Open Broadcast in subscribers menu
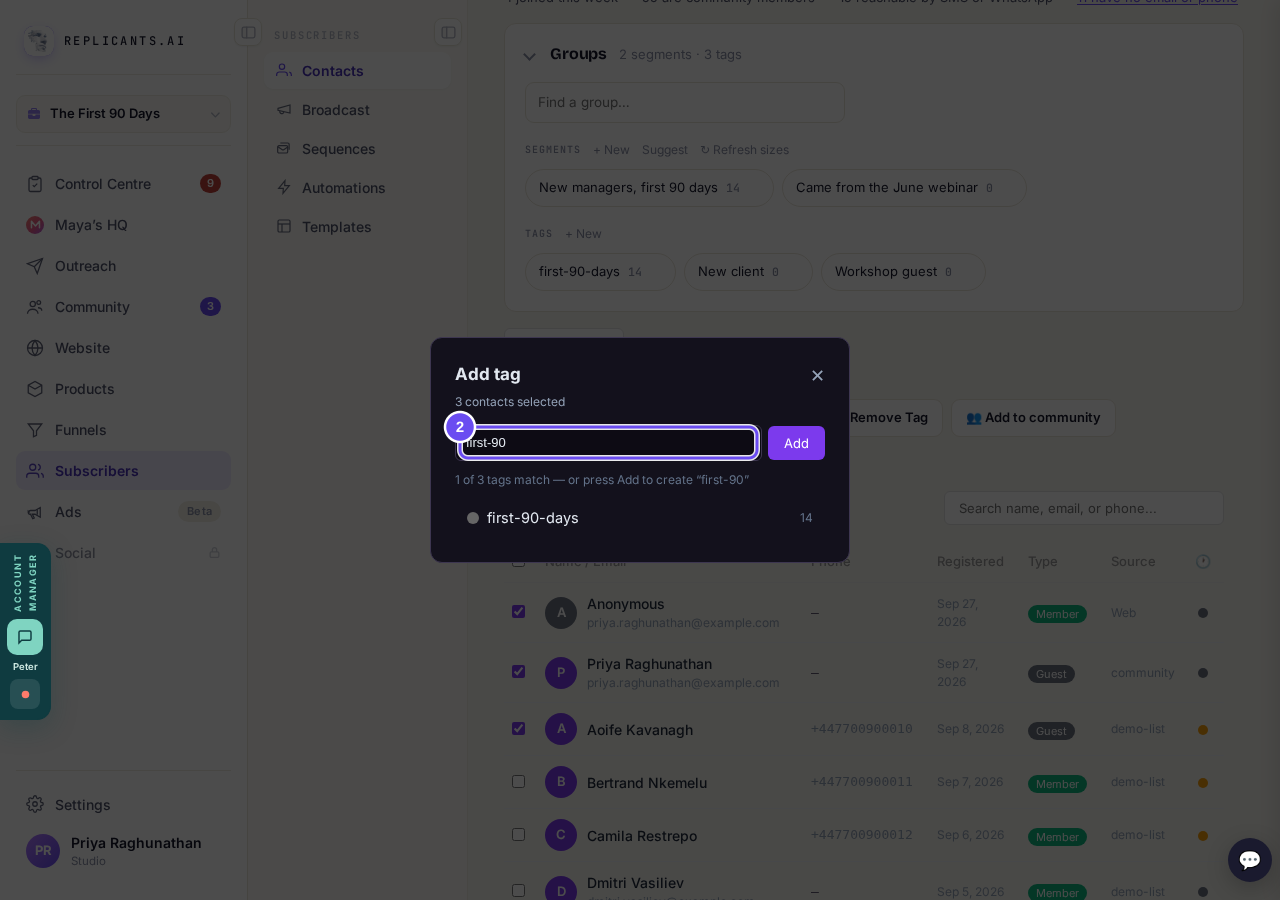This screenshot has width=1280, height=900. coord(357,110)
